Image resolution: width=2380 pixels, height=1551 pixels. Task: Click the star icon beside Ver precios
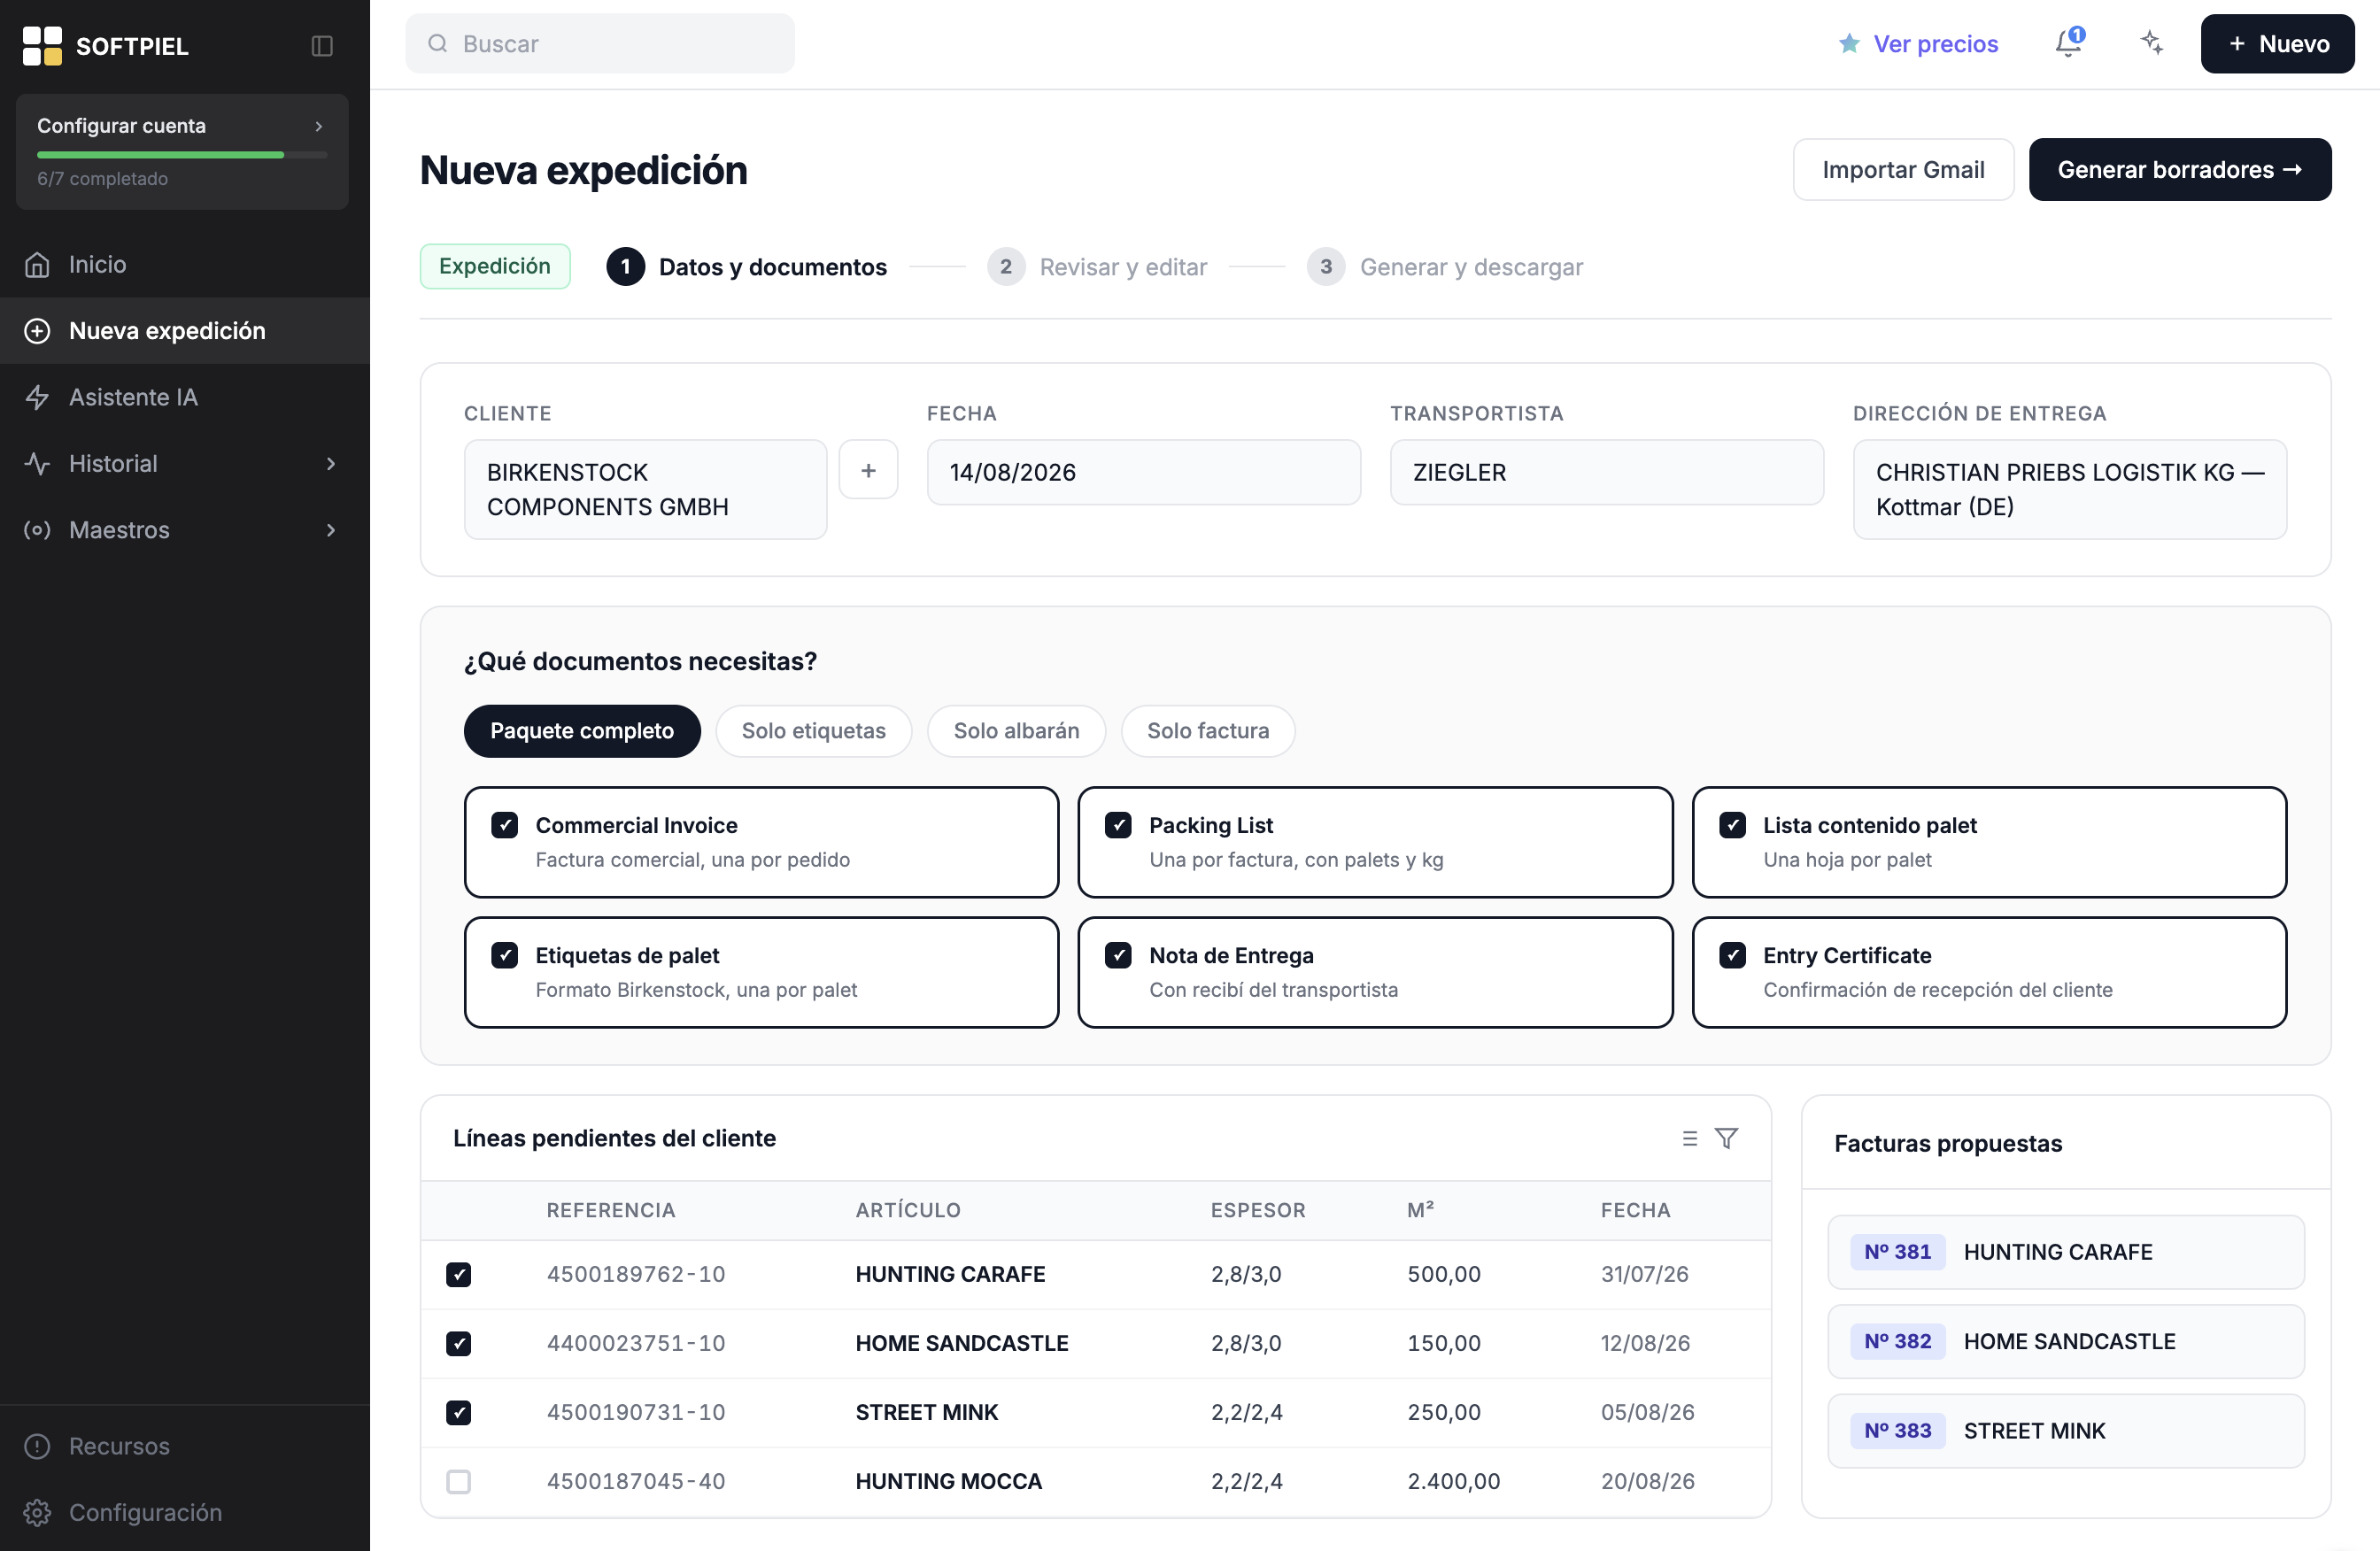point(1849,44)
